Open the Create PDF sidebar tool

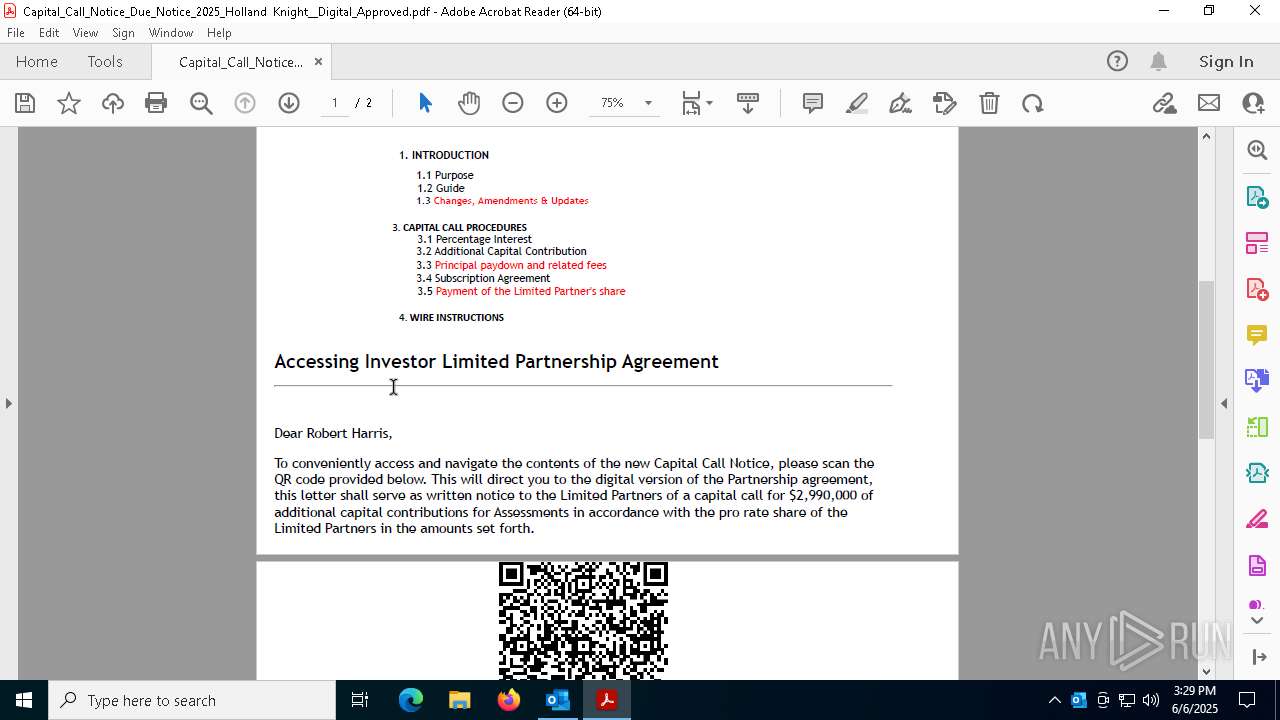pos(1257,289)
